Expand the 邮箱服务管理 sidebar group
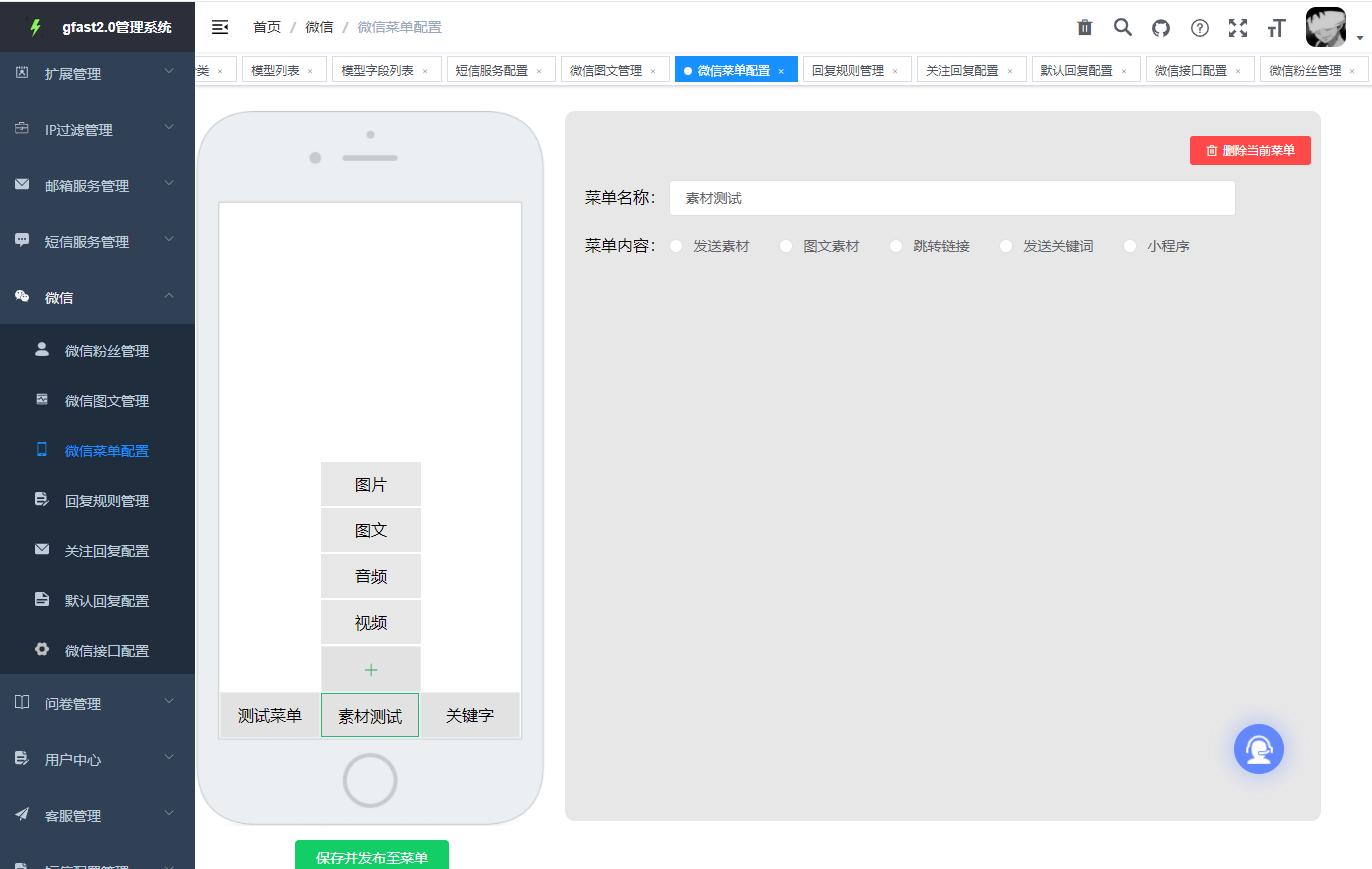The image size is (1372, 869). tap(97, 186)
